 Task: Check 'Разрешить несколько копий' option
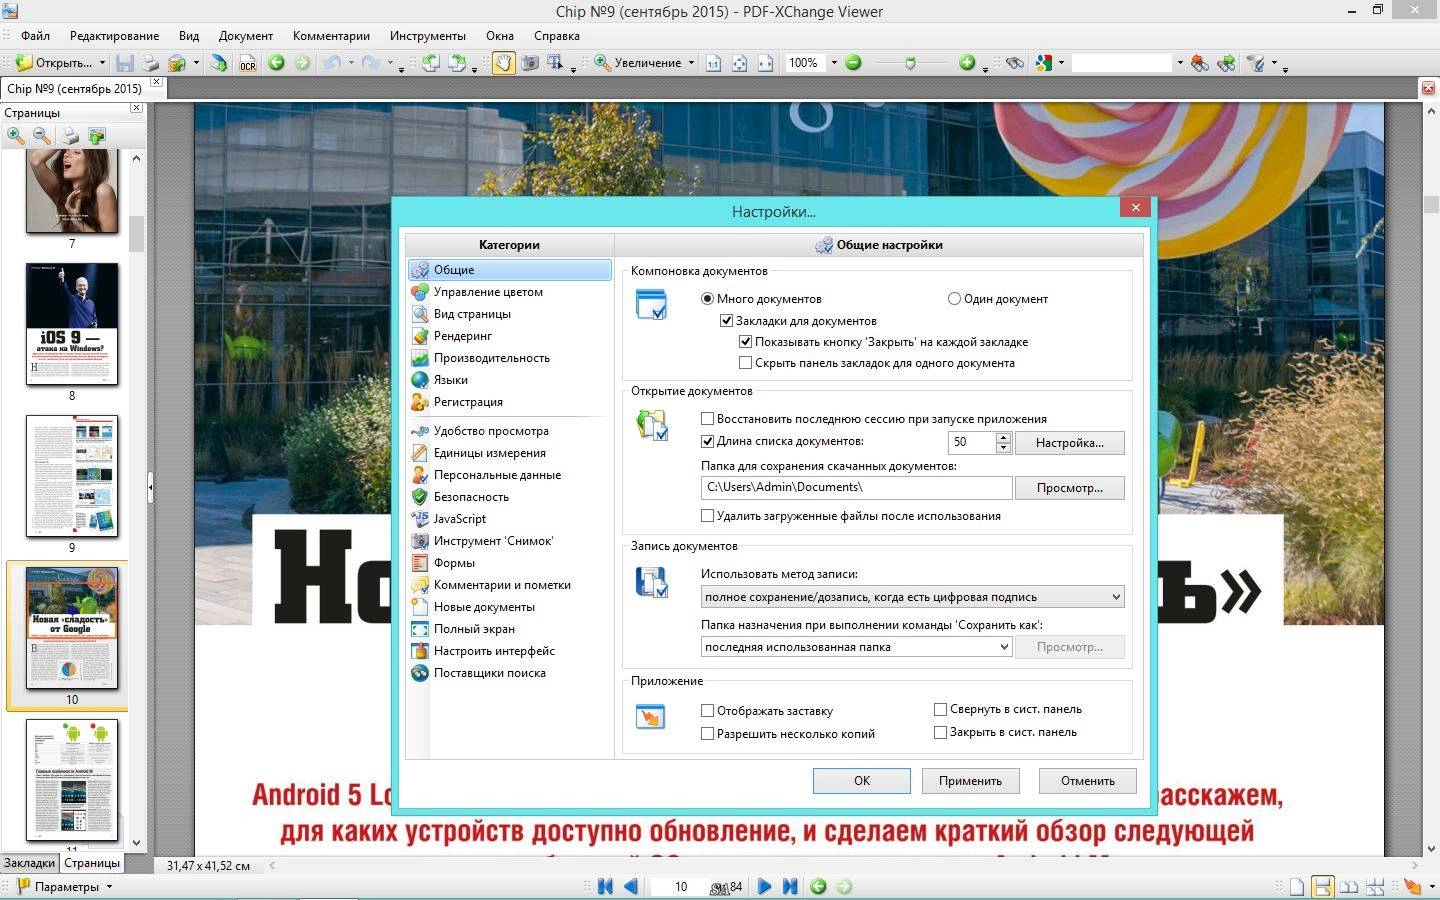pos(708,734)
